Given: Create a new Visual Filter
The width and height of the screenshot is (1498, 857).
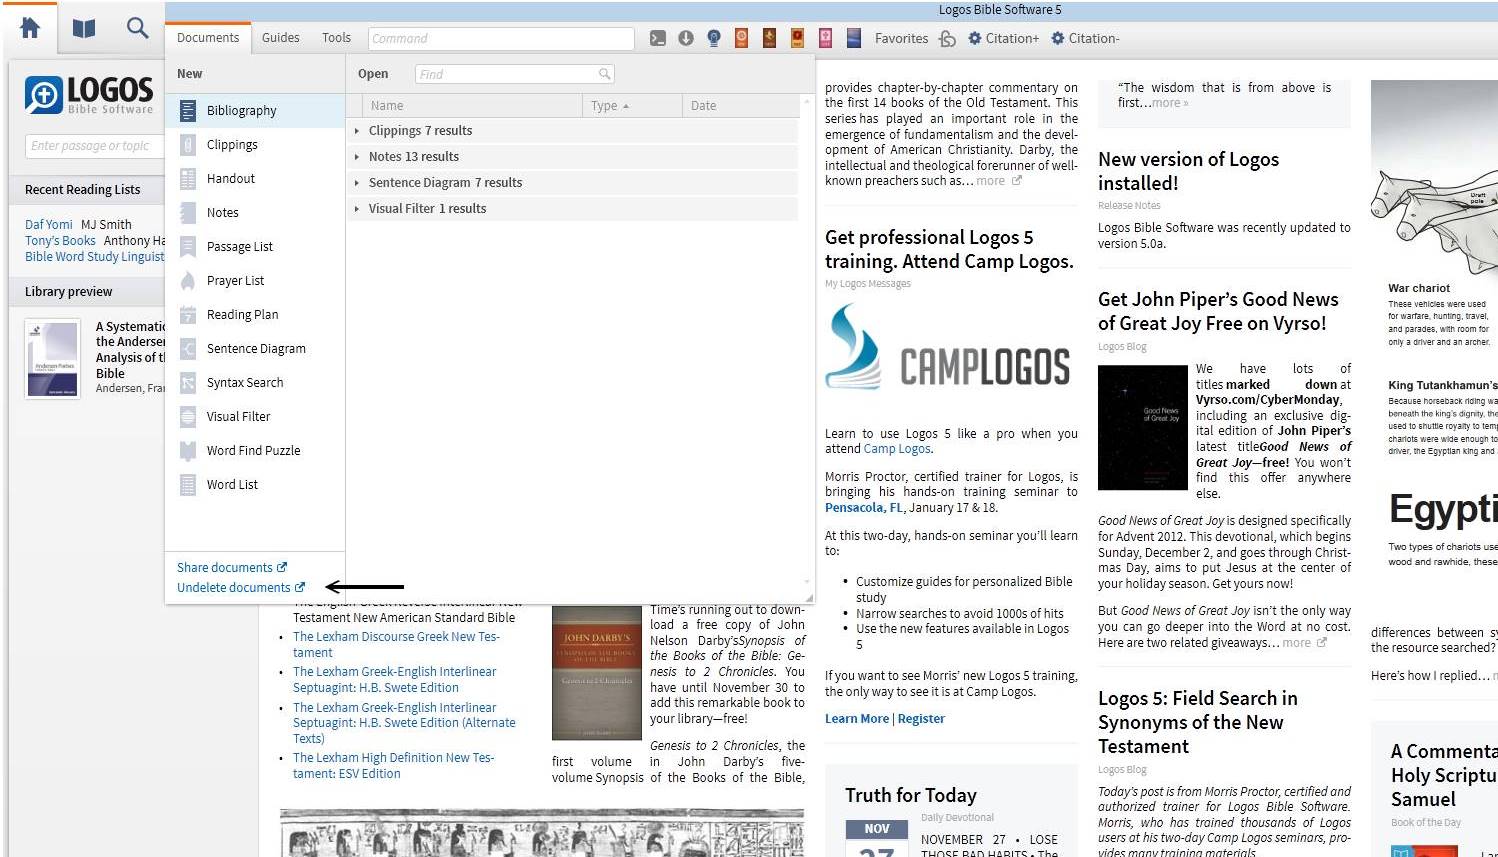Looking at the screenshot, I should click(255, 416).
